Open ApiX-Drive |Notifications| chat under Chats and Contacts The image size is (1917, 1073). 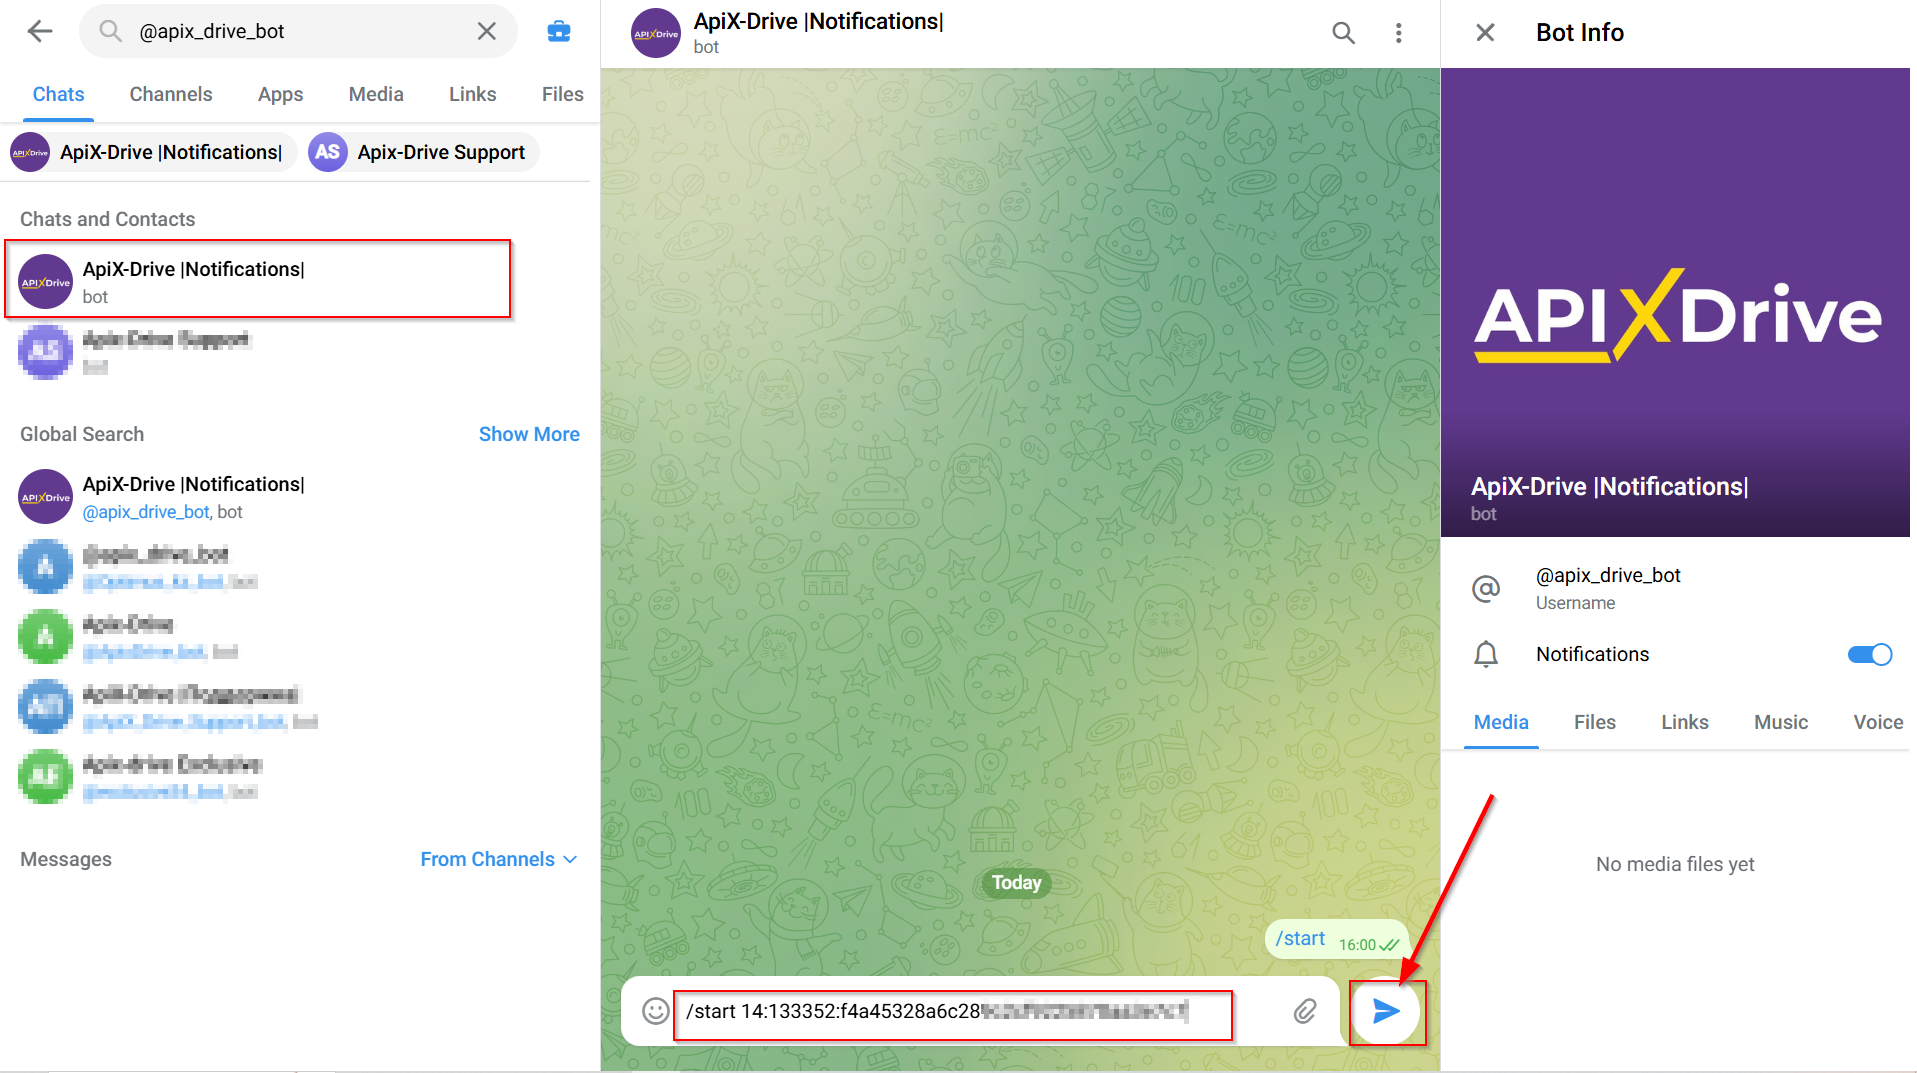click(258, 280)
